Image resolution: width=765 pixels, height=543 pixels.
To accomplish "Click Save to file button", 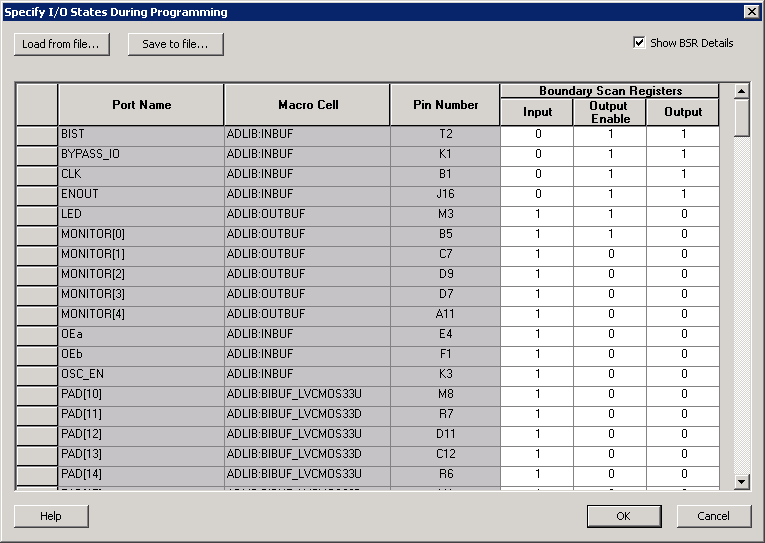I will tap(175, 44).
